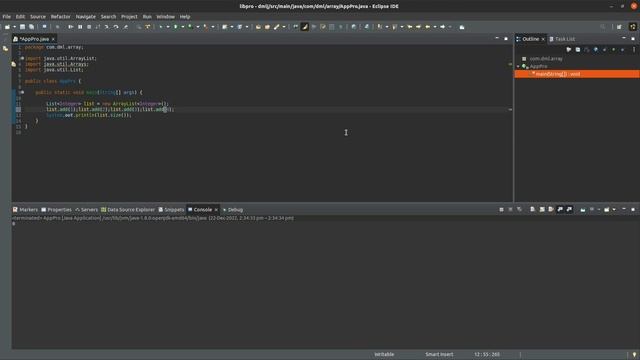Click the Save toolbar icon
Image resolution: width=640 pixels, height=360 pixels.
pos(22,27)
